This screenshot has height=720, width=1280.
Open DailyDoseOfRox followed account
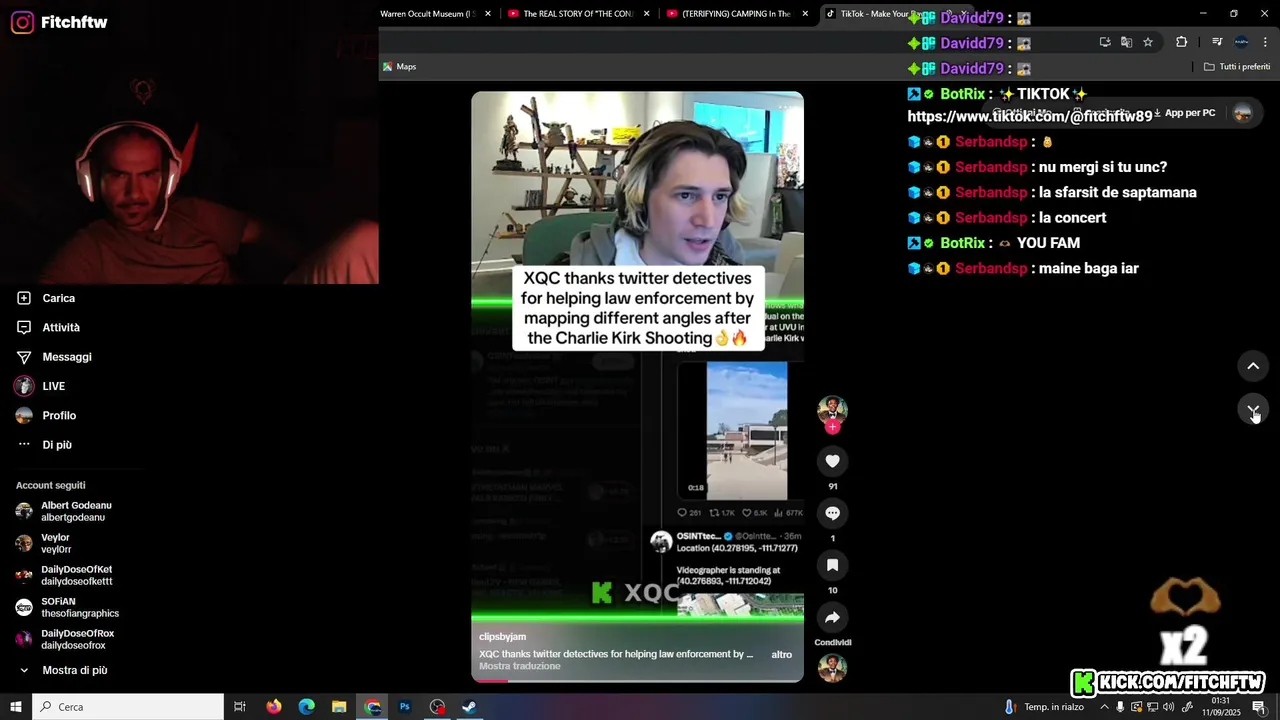(66, 639)
